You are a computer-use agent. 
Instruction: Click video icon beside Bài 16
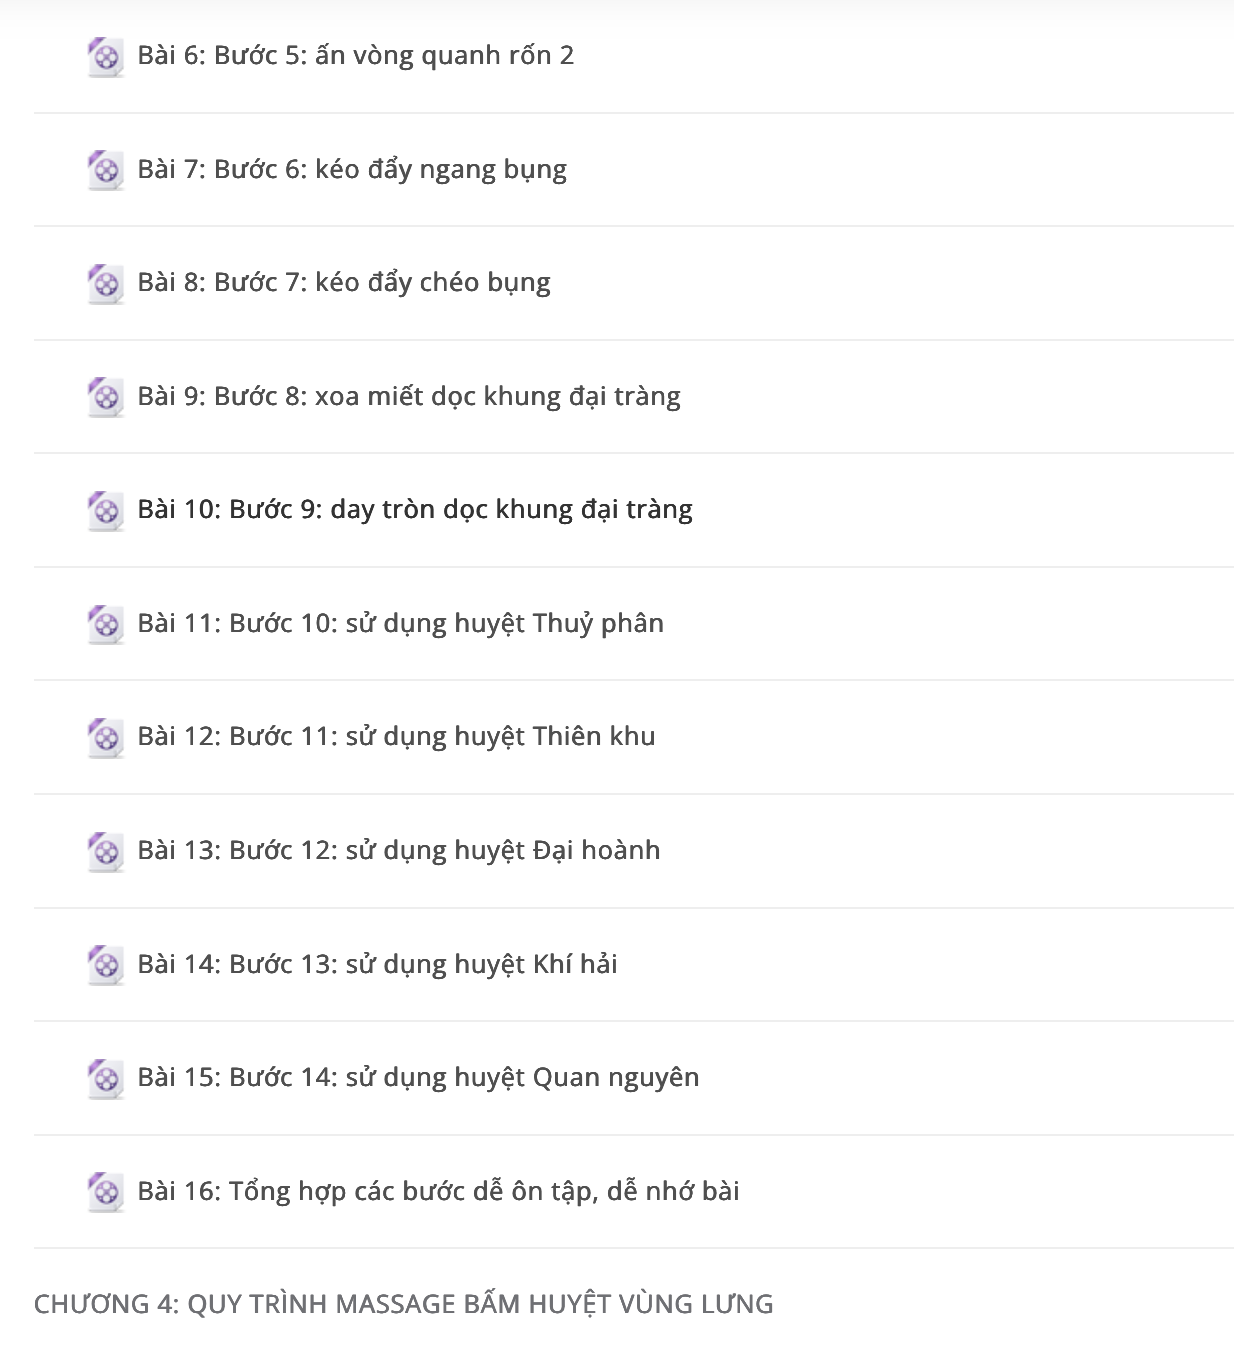[105, 1192]
